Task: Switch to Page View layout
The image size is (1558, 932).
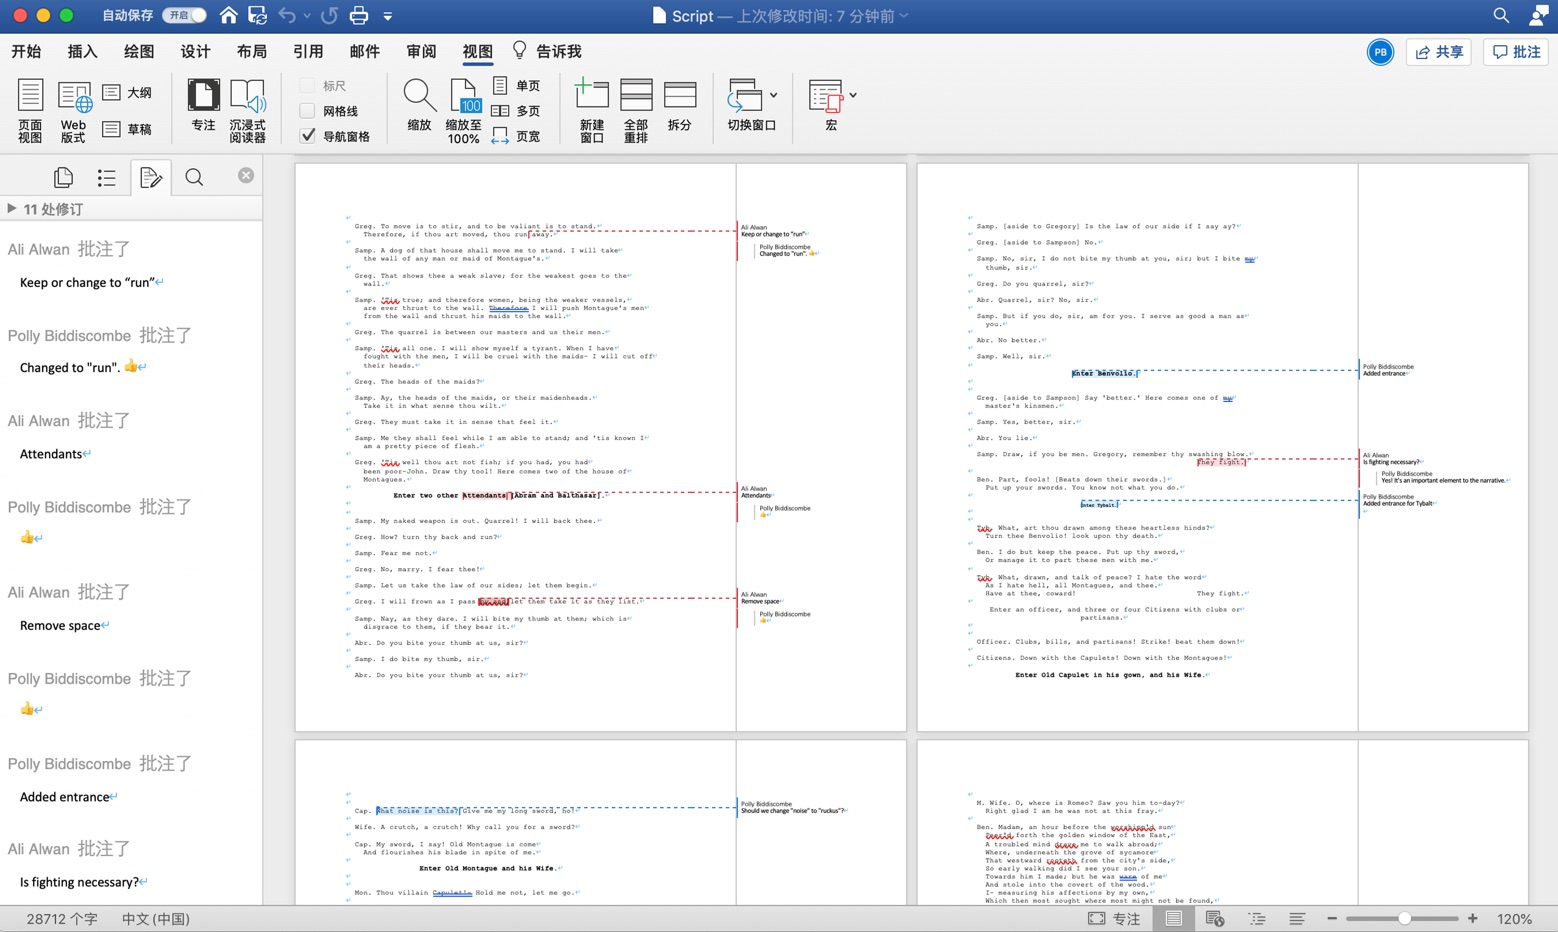Action: click(30, 110)
